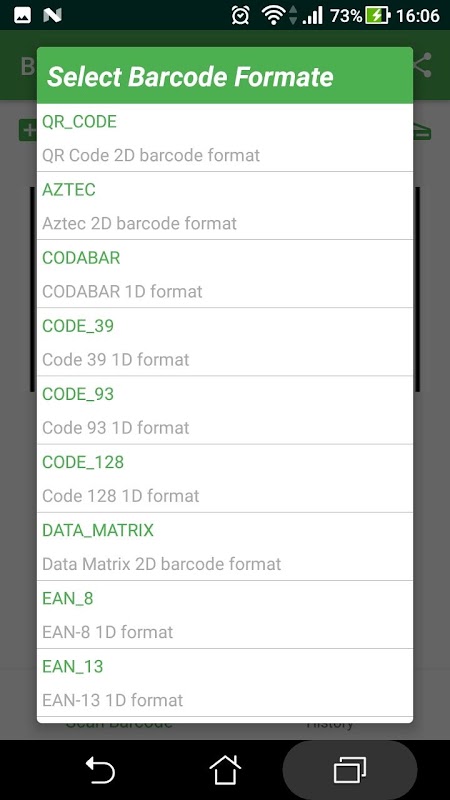The image size is (450, 800).
Task: Tap the battery indicator in status bar
Action: coord(378,15)
